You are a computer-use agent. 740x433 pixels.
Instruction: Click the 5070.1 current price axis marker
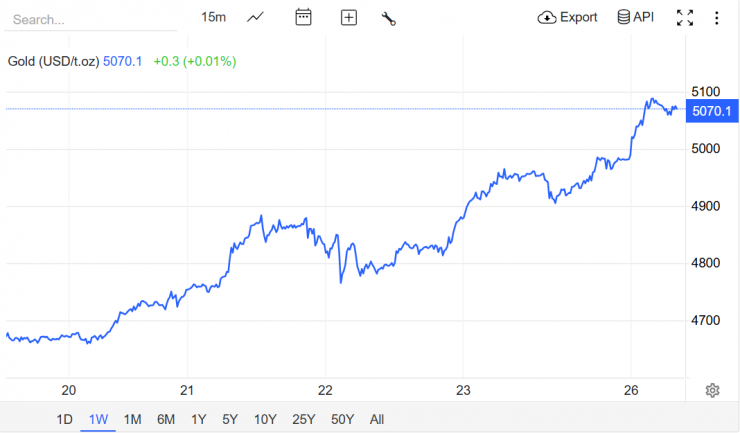tap(712, 111)
